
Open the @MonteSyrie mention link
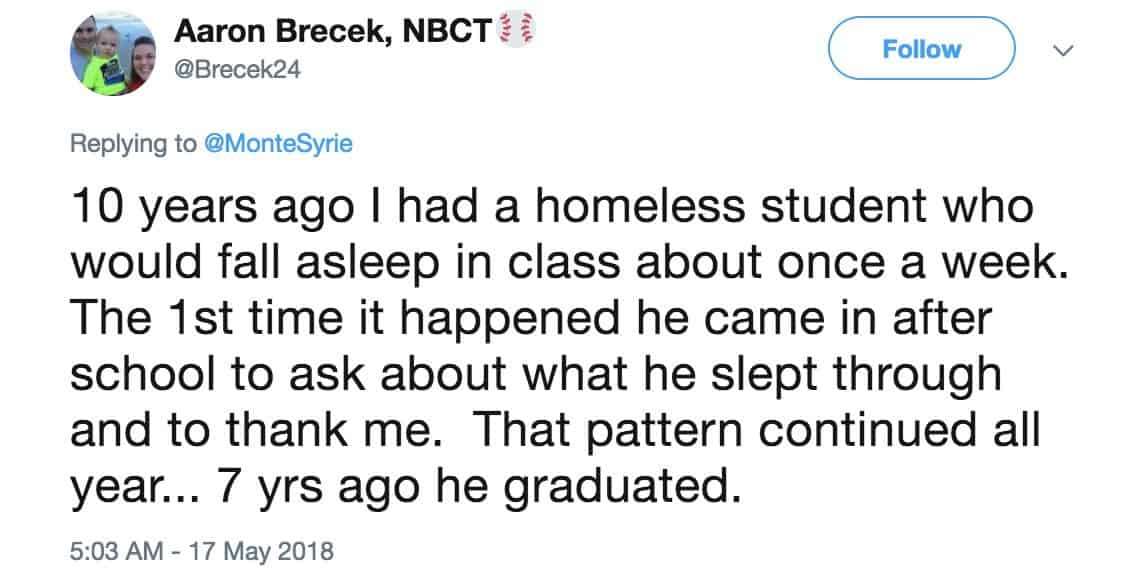[278, 143]
